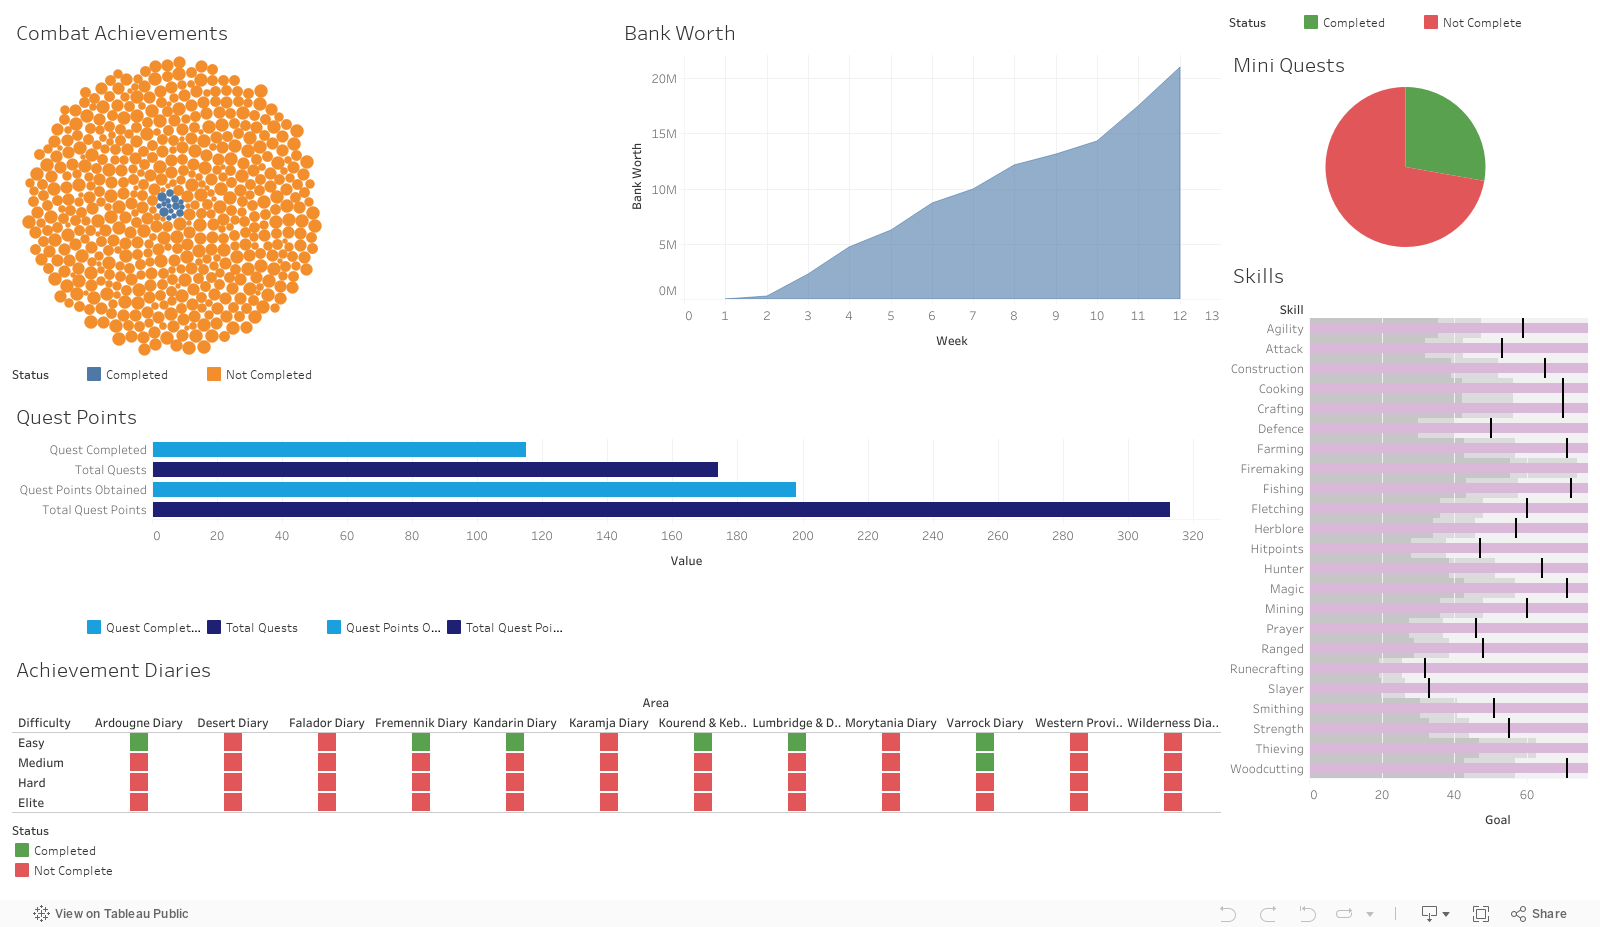Click Wilderness Diary Elite square

(x=1173, y=802)
